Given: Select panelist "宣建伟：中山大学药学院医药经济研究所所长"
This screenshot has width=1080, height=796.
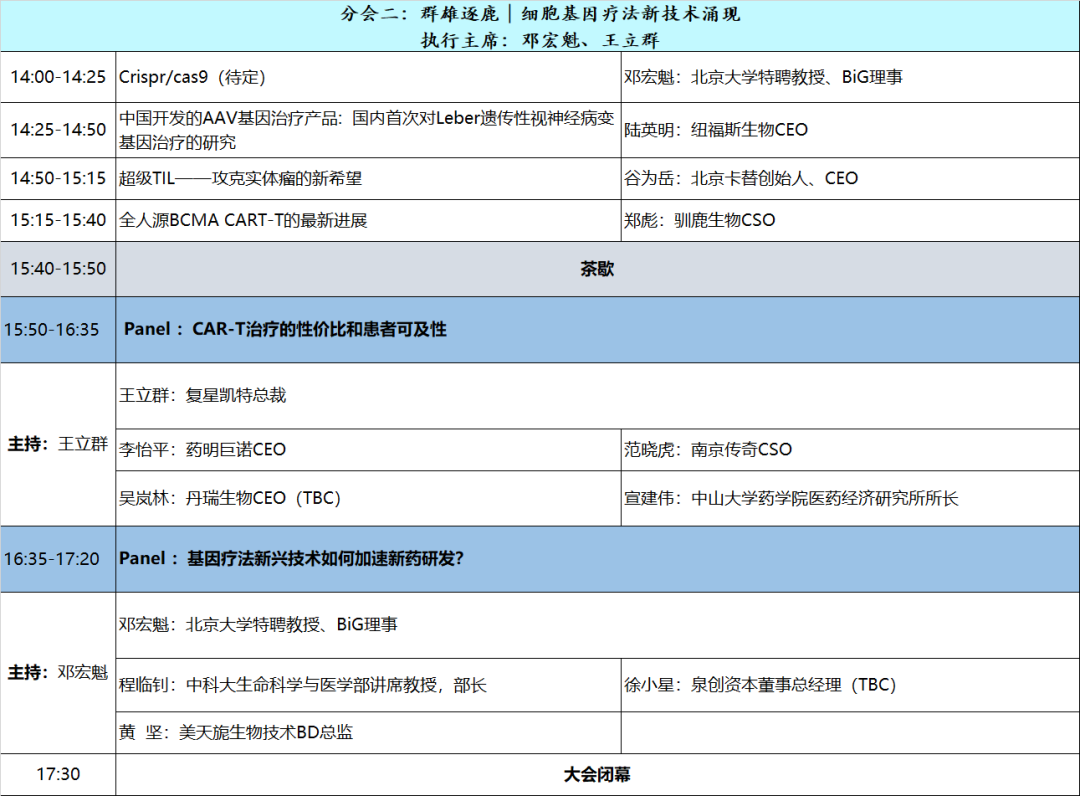Looking at the screenshot, I should 791,498.
